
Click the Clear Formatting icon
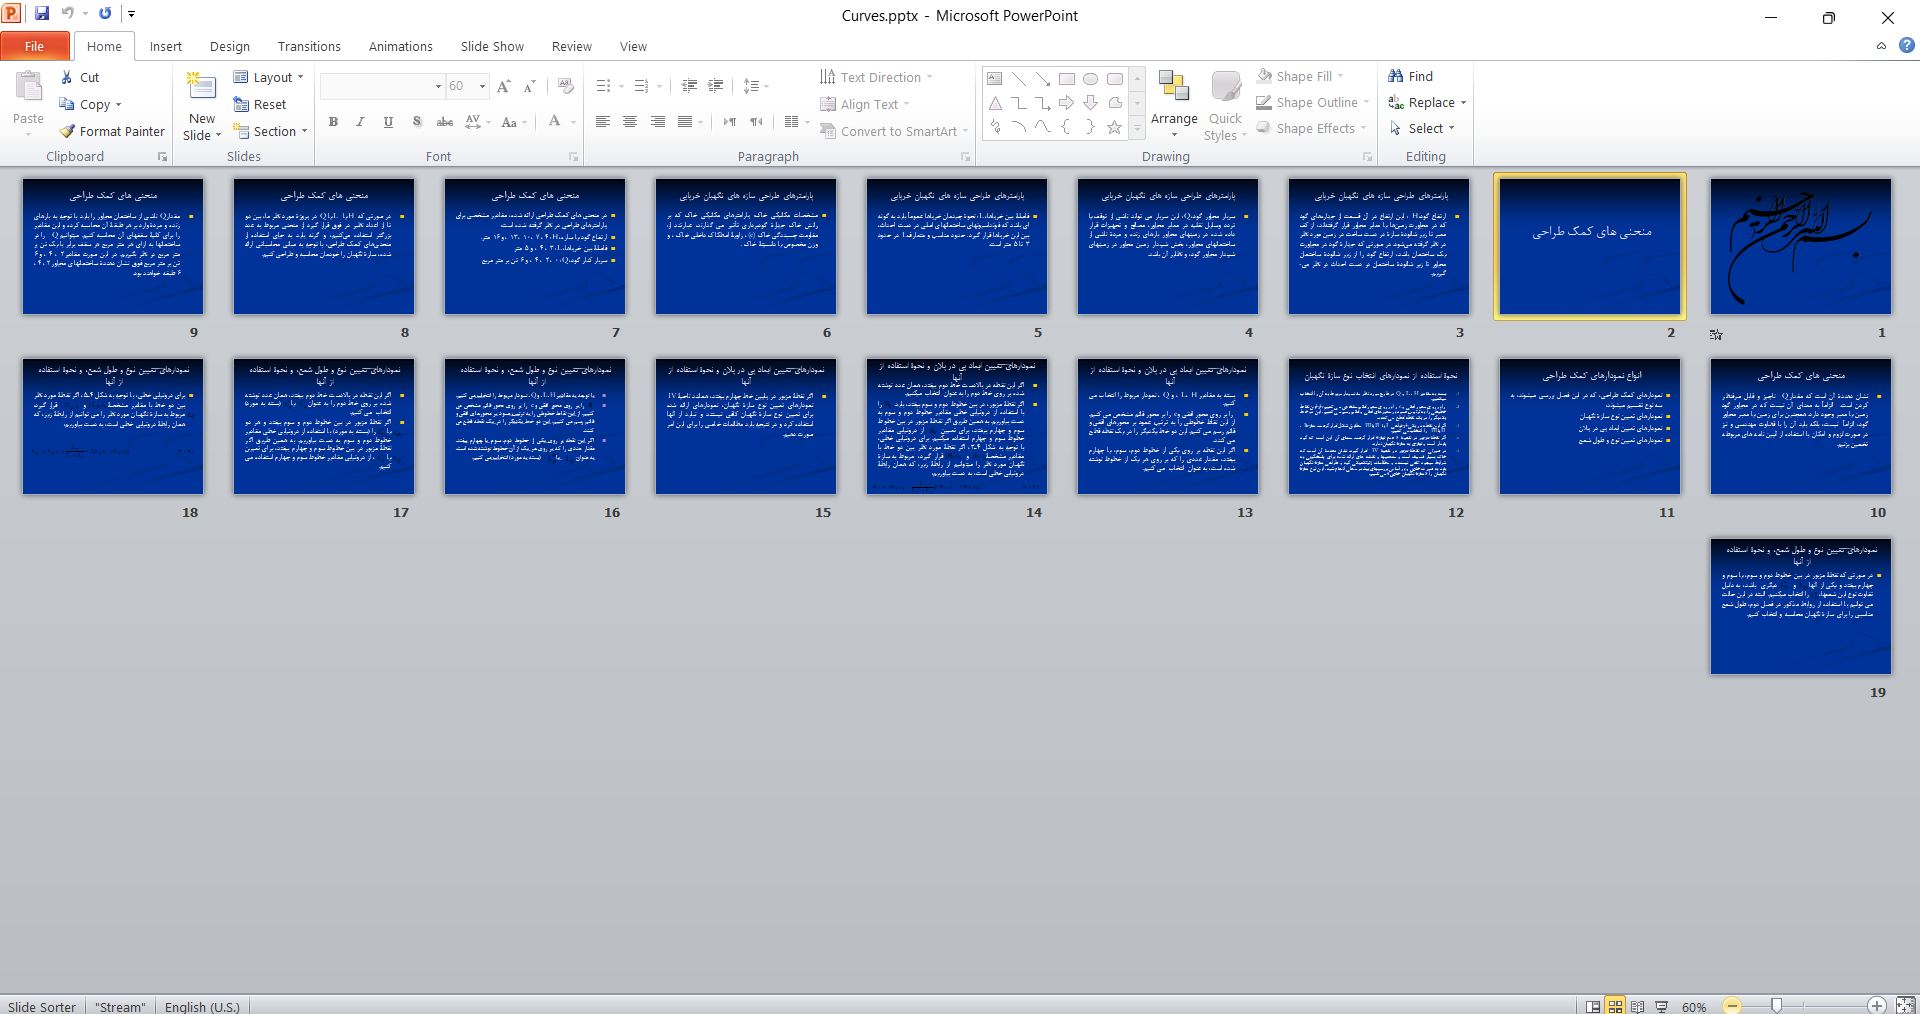[566, 86]
